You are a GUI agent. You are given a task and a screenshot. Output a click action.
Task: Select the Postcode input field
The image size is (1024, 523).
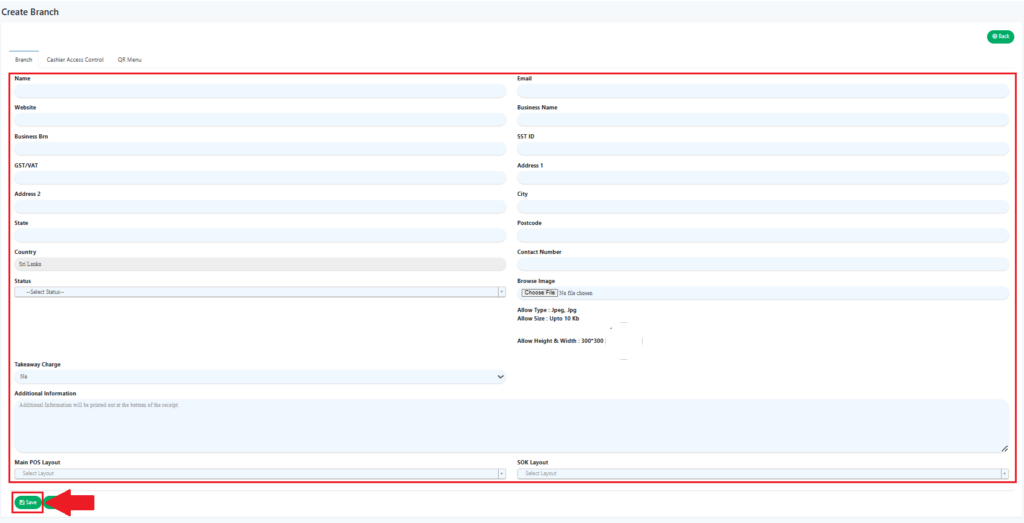pyautogui.click(x=762, y=236)
